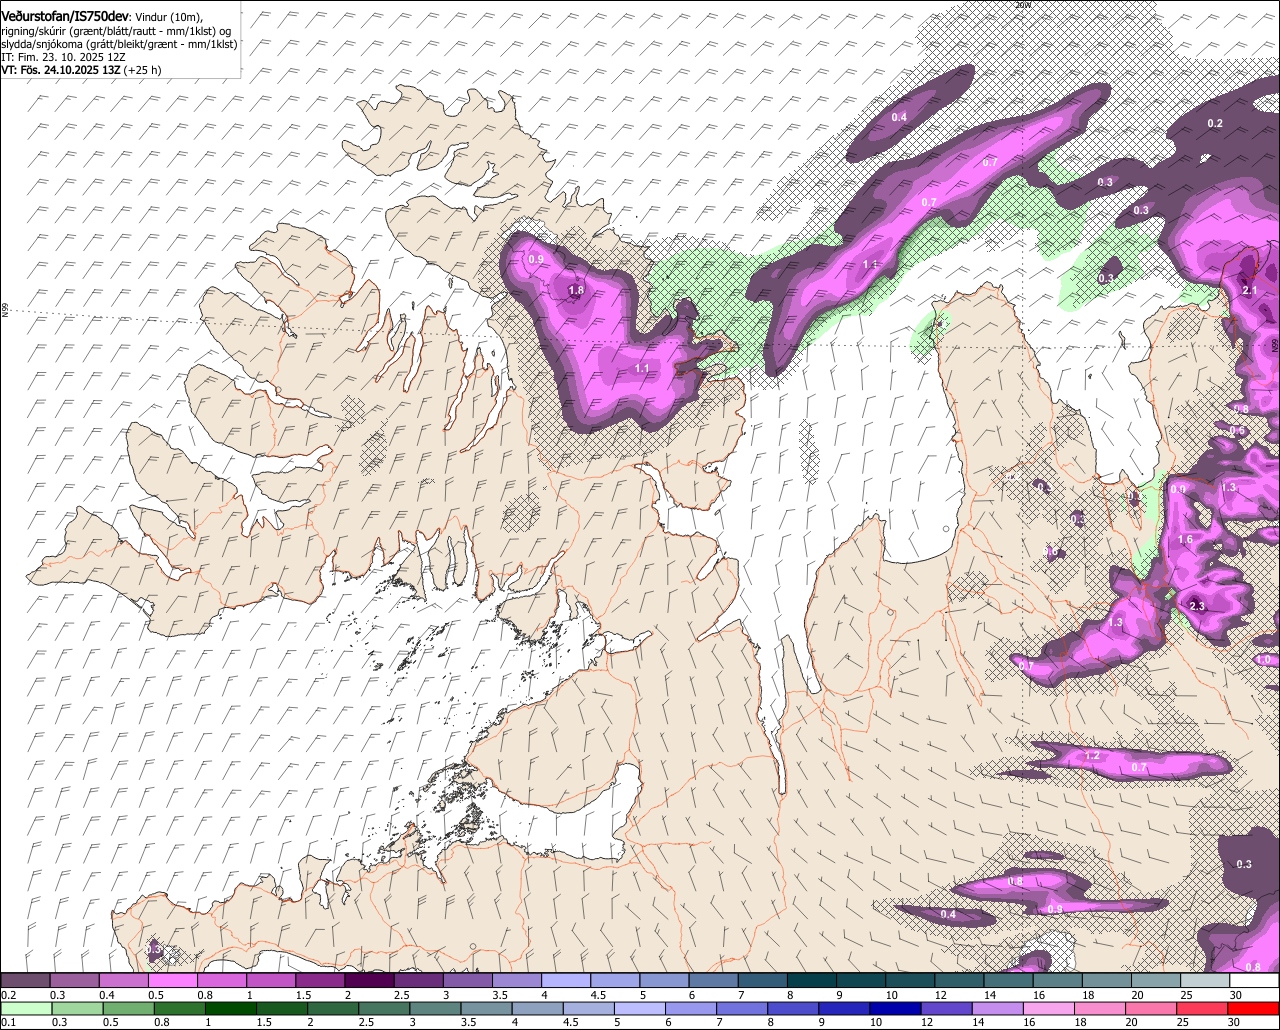
Task: Click the dark teal swatch labeled 8
Action: tap(812, 981)
